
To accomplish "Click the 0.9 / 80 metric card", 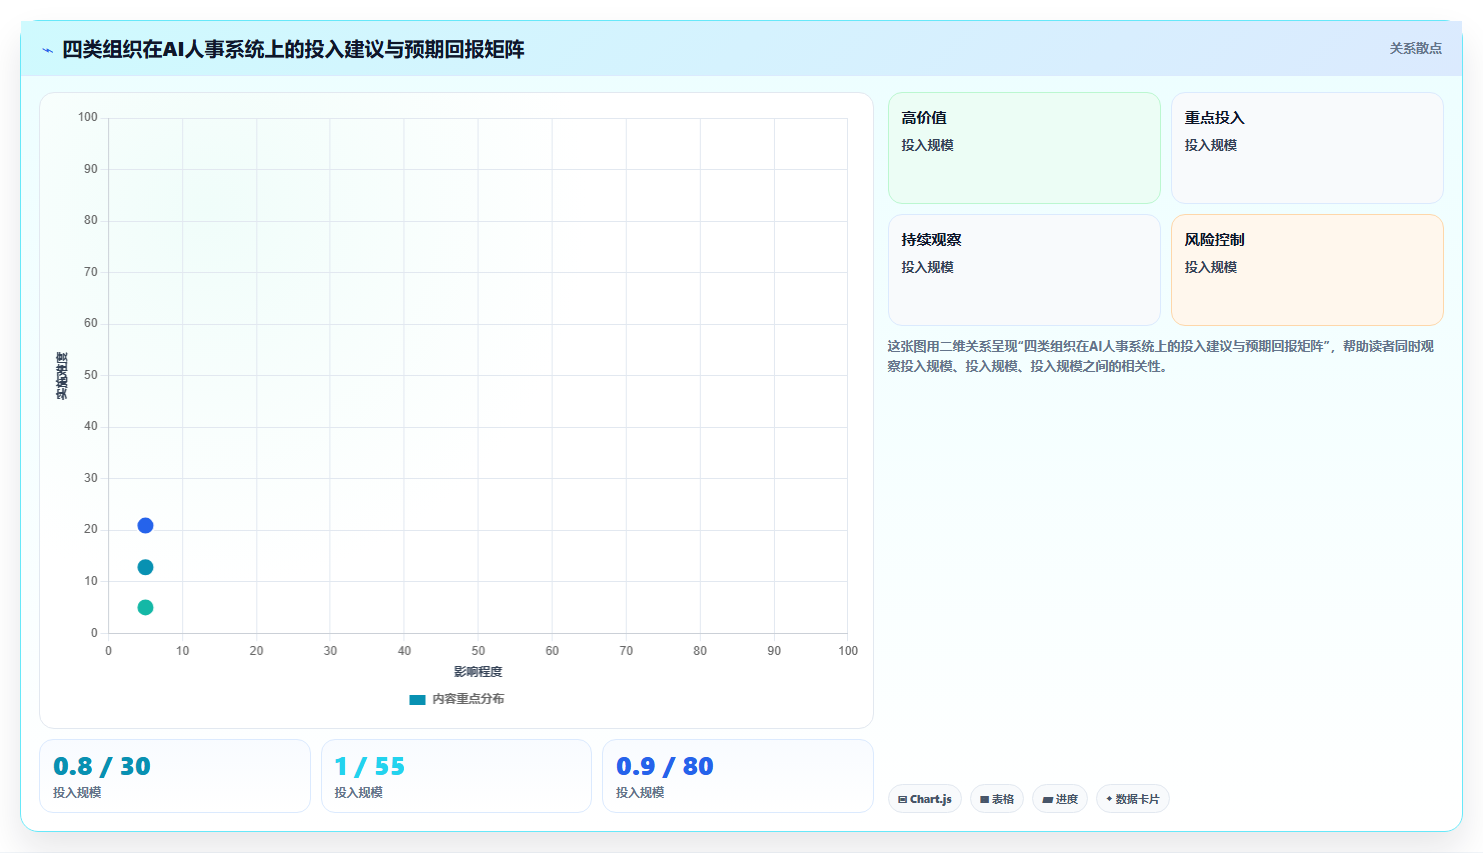I will (738, 776).
